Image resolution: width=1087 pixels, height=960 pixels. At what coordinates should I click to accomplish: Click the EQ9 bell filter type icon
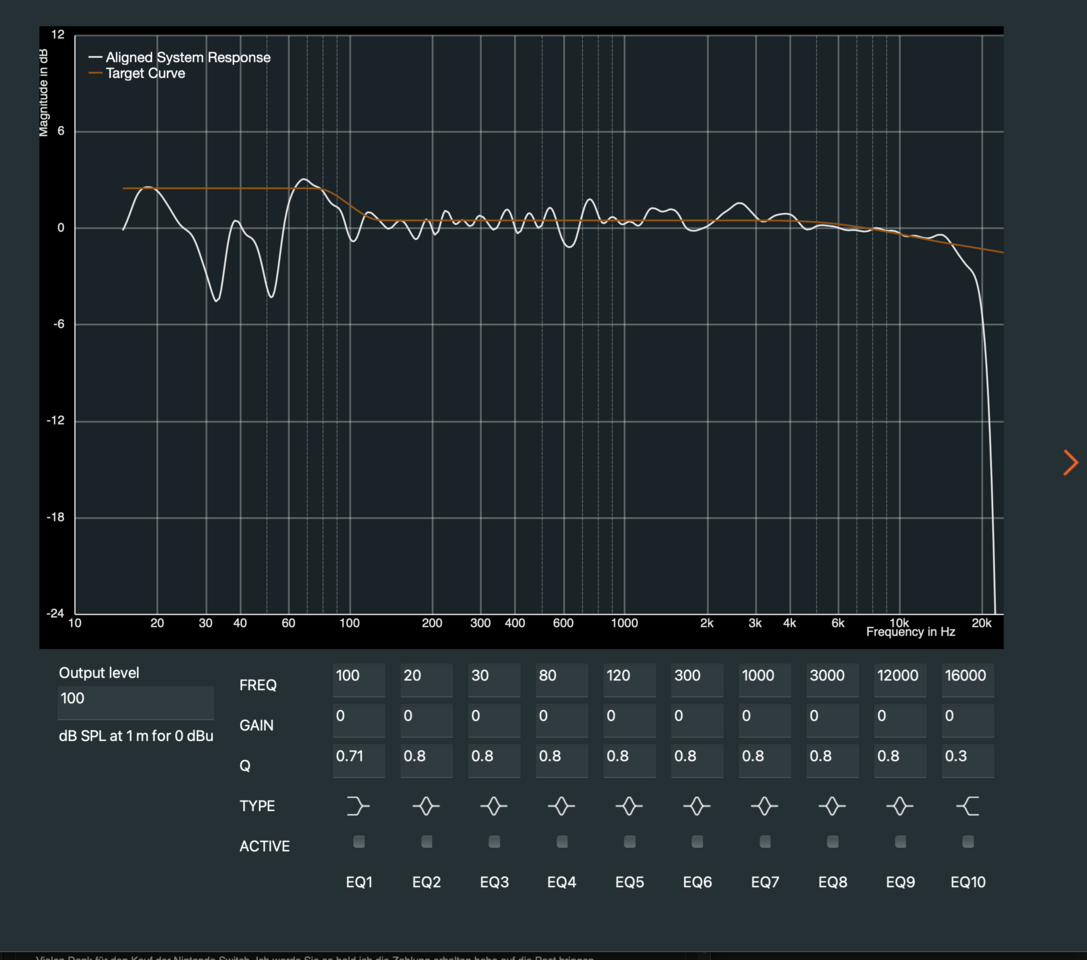click(x=900, y=805)
